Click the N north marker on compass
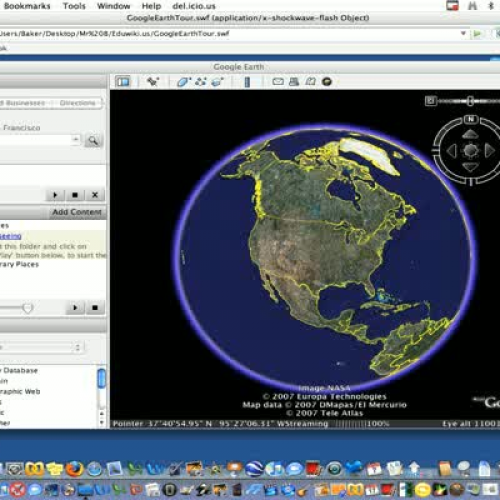Viewport: 500px width, 500px height. click(470, 119)
